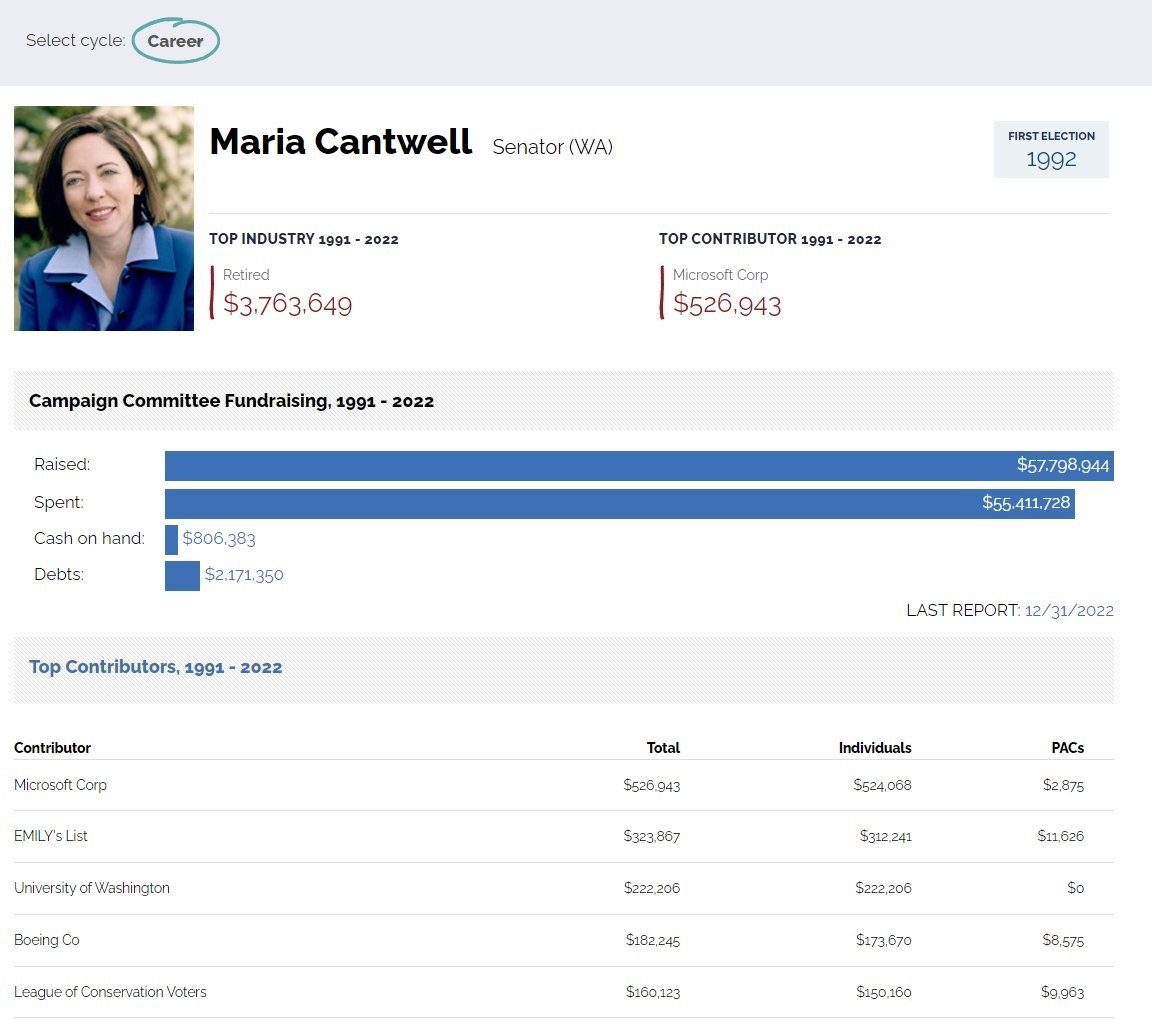1152x1020 pixels.
Task: Click Boeing Co PACs amount $8,575
Action: [x=1063, y=941]
